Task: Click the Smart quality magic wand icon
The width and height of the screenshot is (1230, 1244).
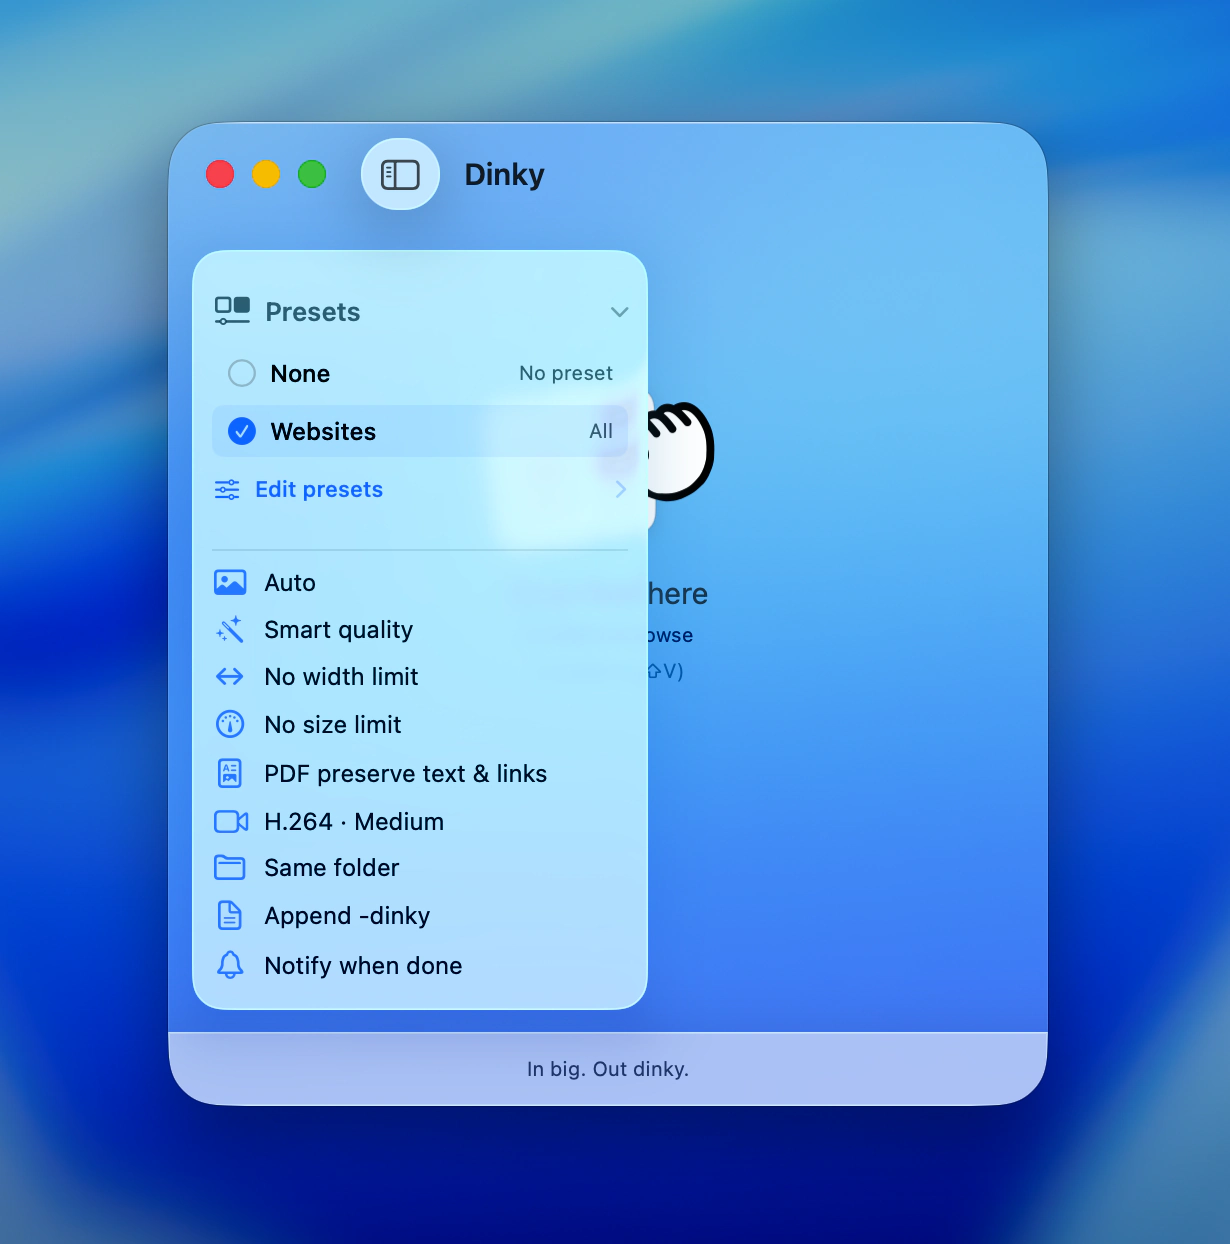Action: (x=230, y=630)
